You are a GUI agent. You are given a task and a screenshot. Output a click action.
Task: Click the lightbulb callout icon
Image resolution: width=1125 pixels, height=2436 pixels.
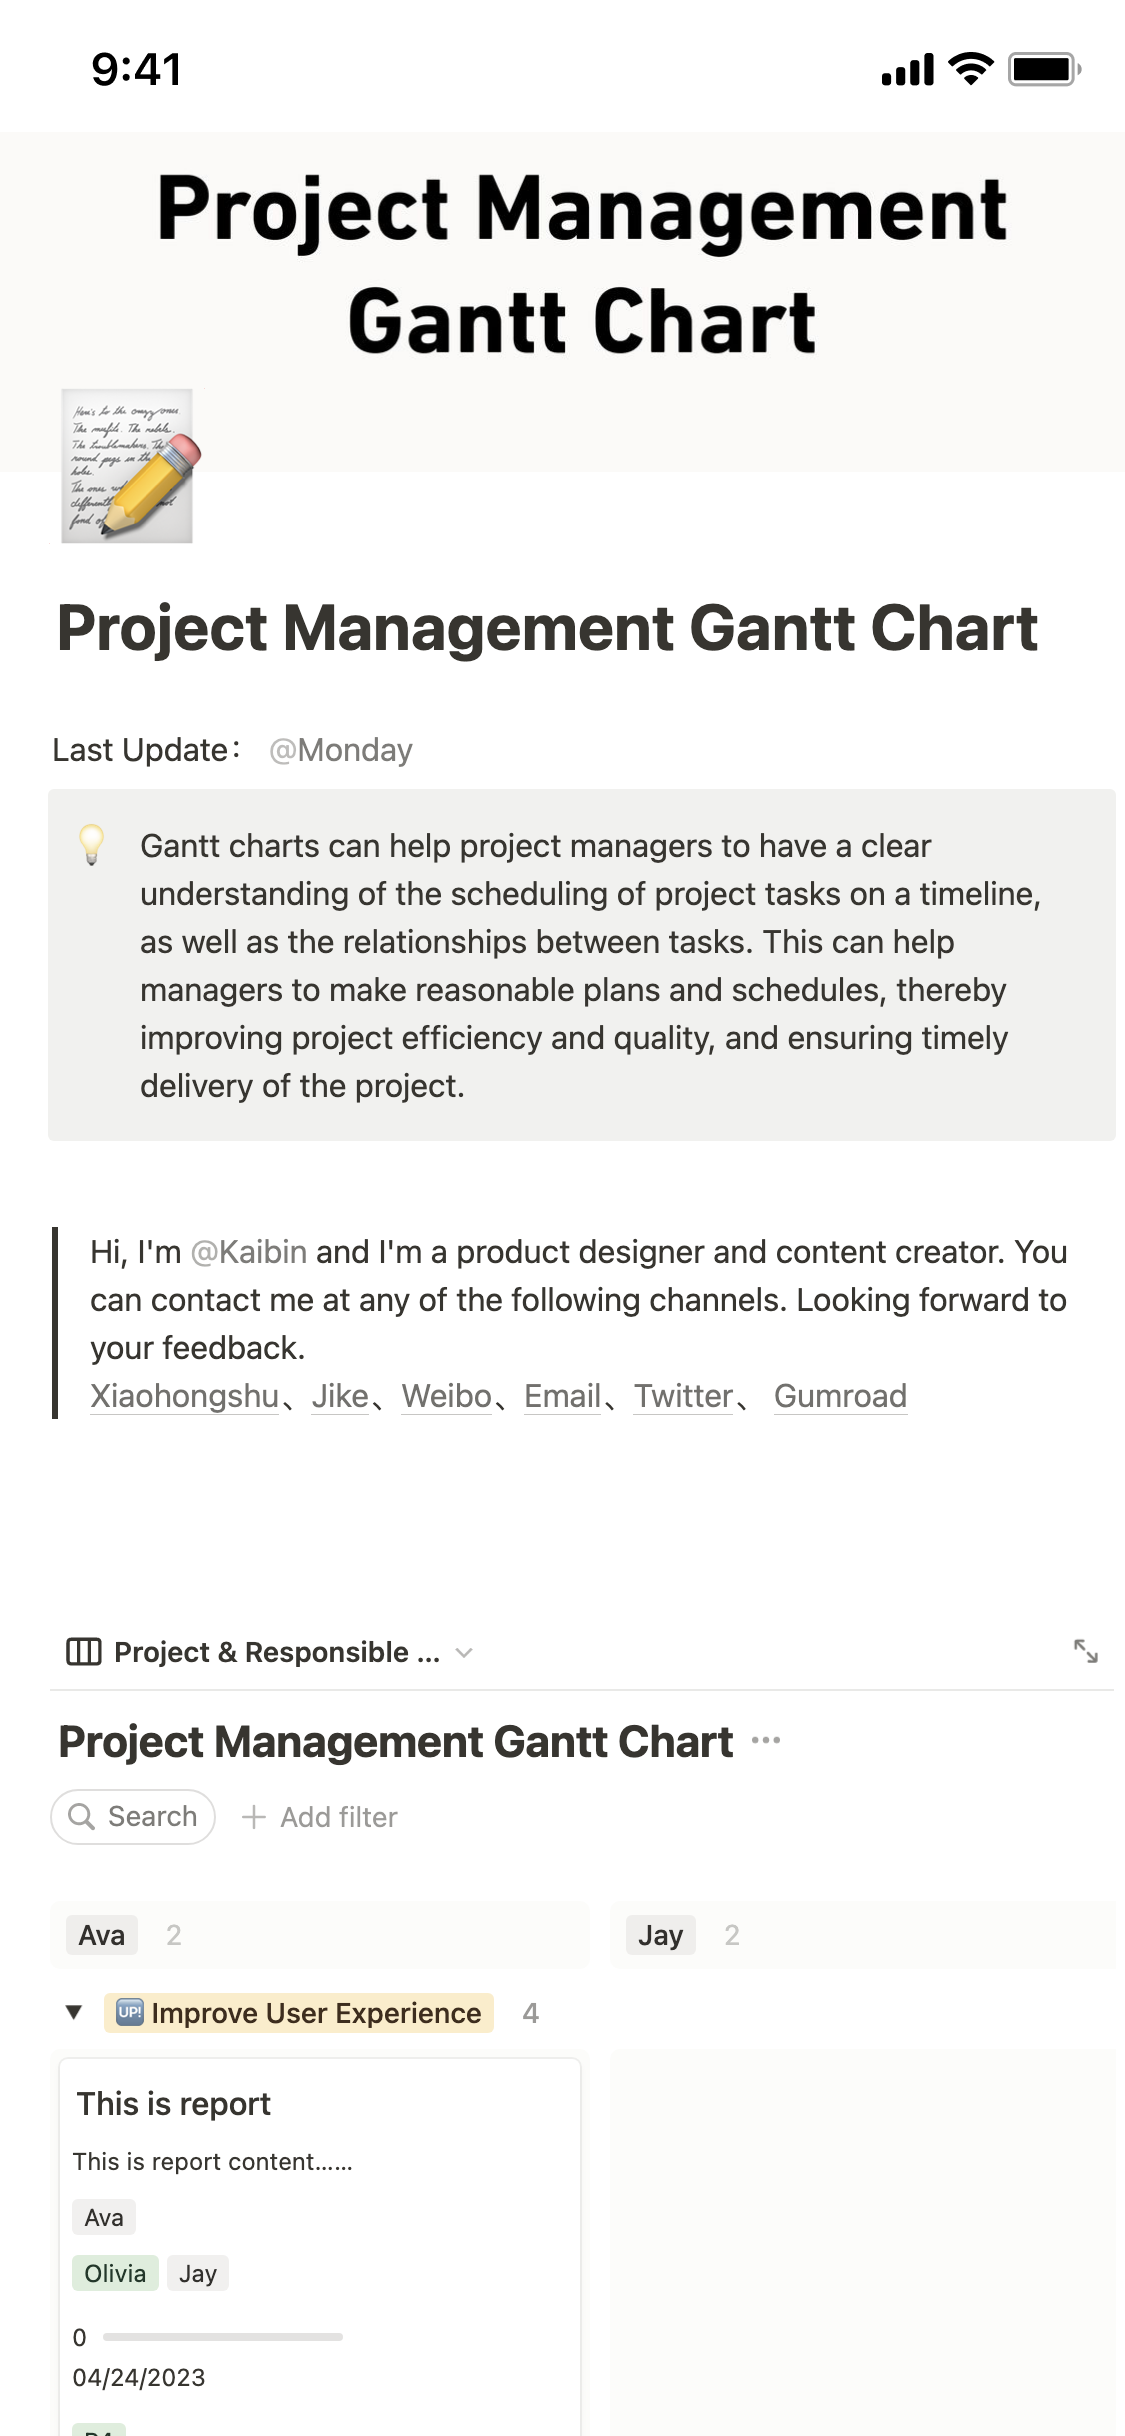click(91, 845)
